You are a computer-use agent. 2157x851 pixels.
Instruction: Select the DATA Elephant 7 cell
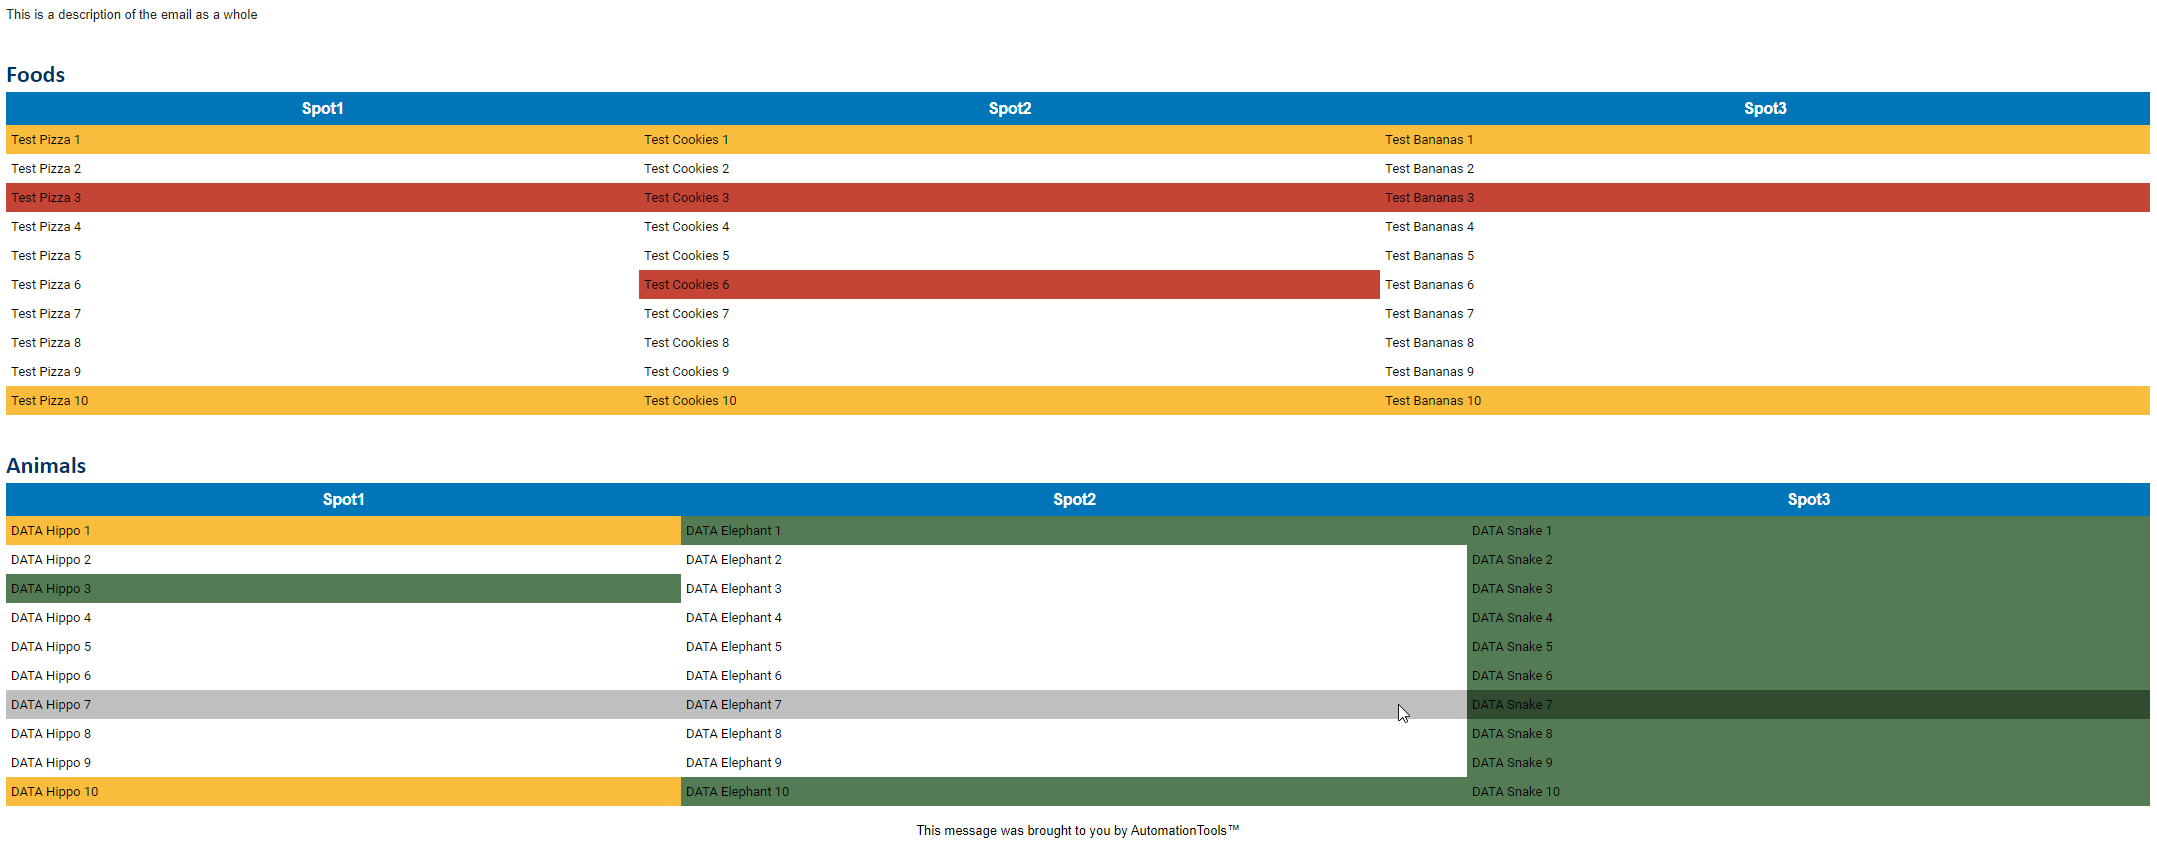click(x=1074, y=705)
